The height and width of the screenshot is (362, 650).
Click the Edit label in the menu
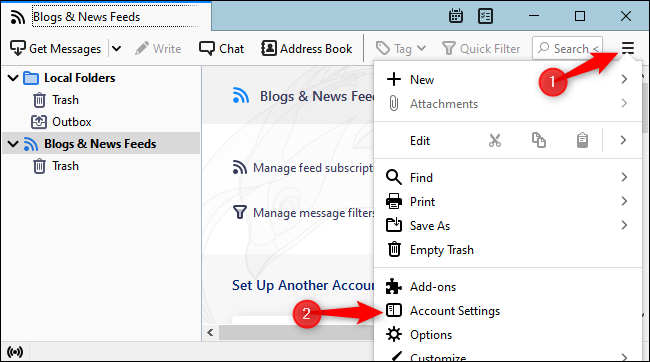tap(420, 141)
